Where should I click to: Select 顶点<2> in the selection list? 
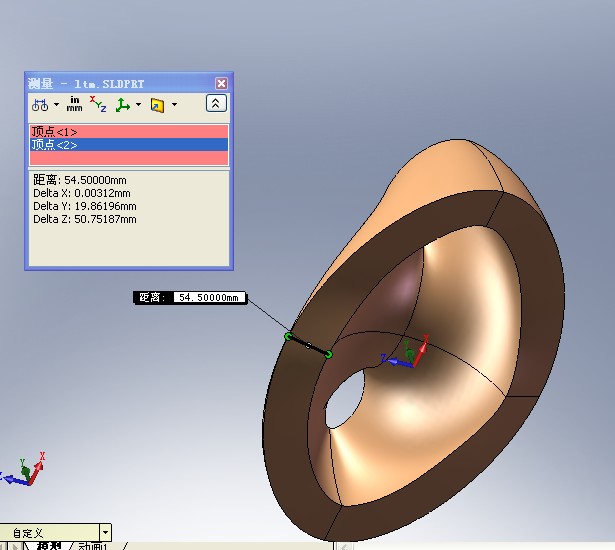click(129, 145)
